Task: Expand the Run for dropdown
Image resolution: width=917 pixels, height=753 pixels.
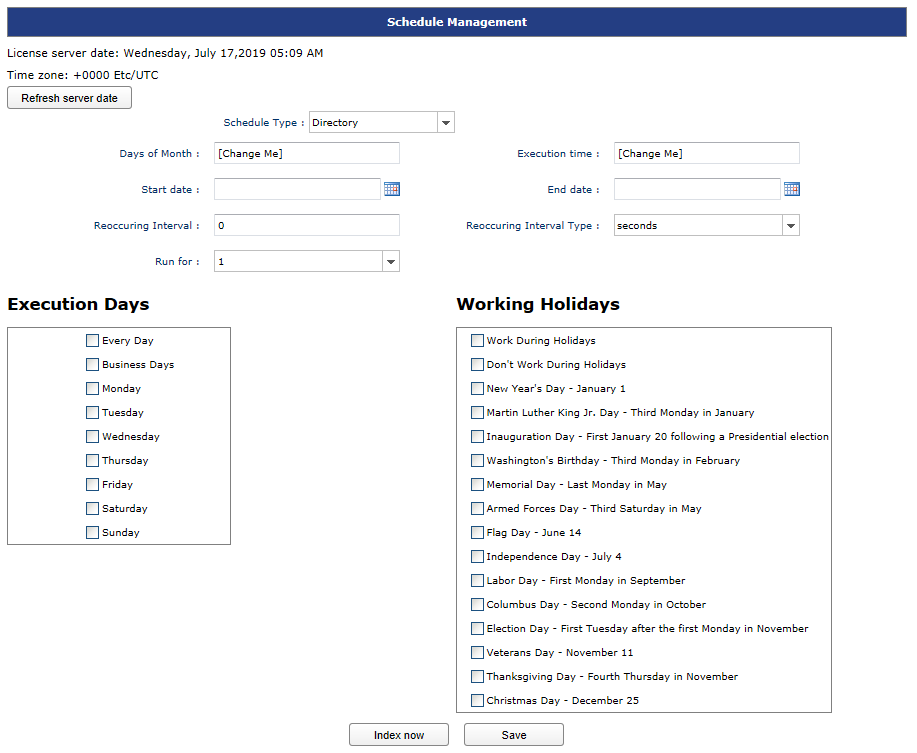Action: (x=391, y=261)
